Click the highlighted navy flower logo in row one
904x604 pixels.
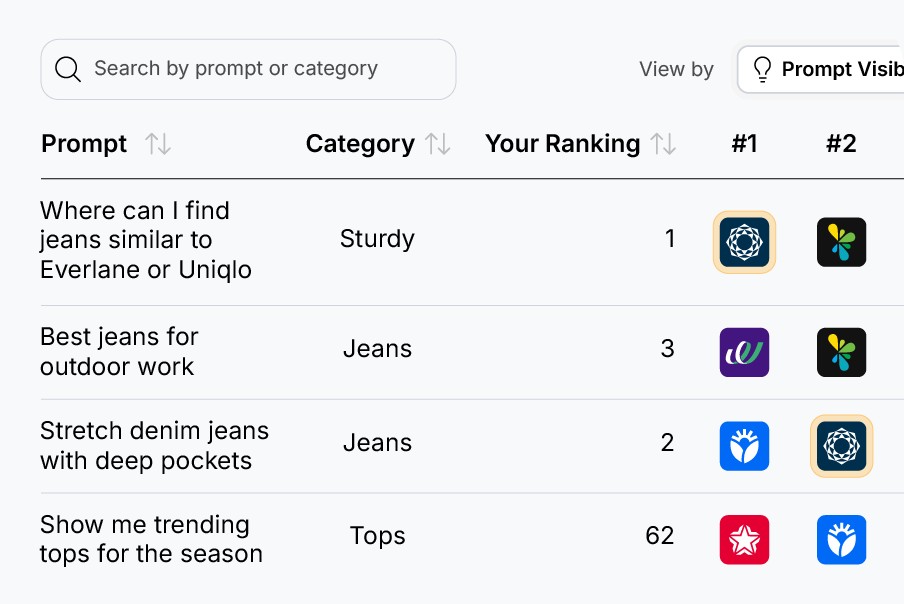pos(744,242)
